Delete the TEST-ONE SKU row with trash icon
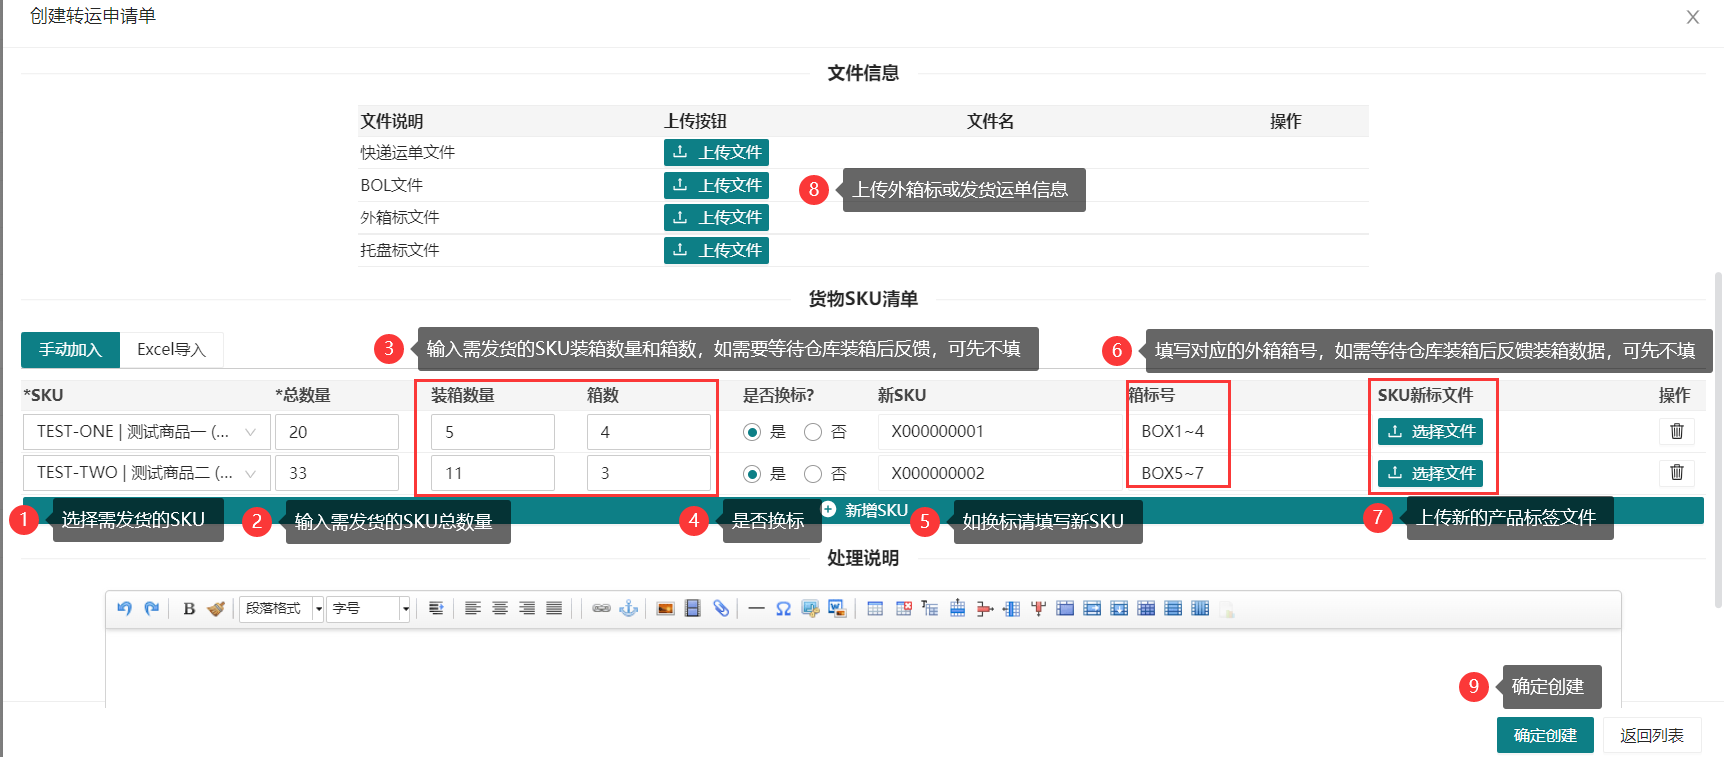The height and width of the screenshot is (757, 1724). (x=1677, y=431)
